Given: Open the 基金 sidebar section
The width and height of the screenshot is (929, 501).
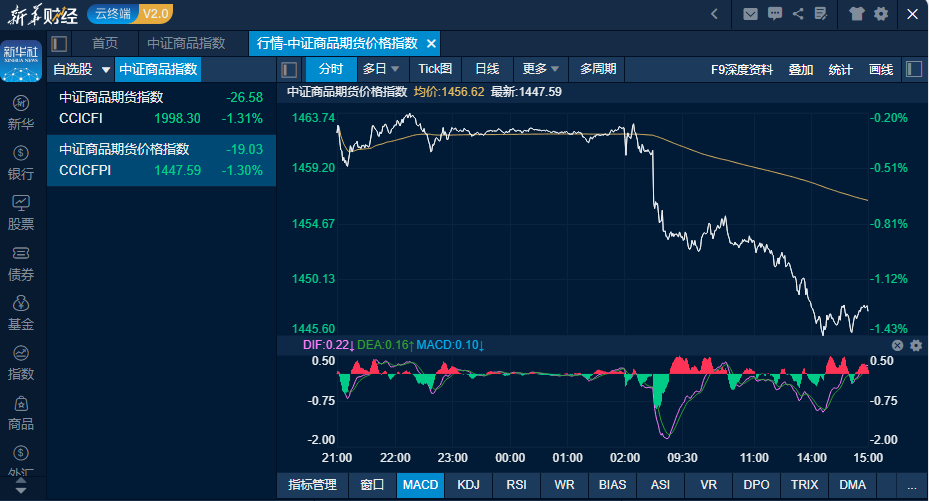Looking at the screenshot, I should tap(21, 313).
